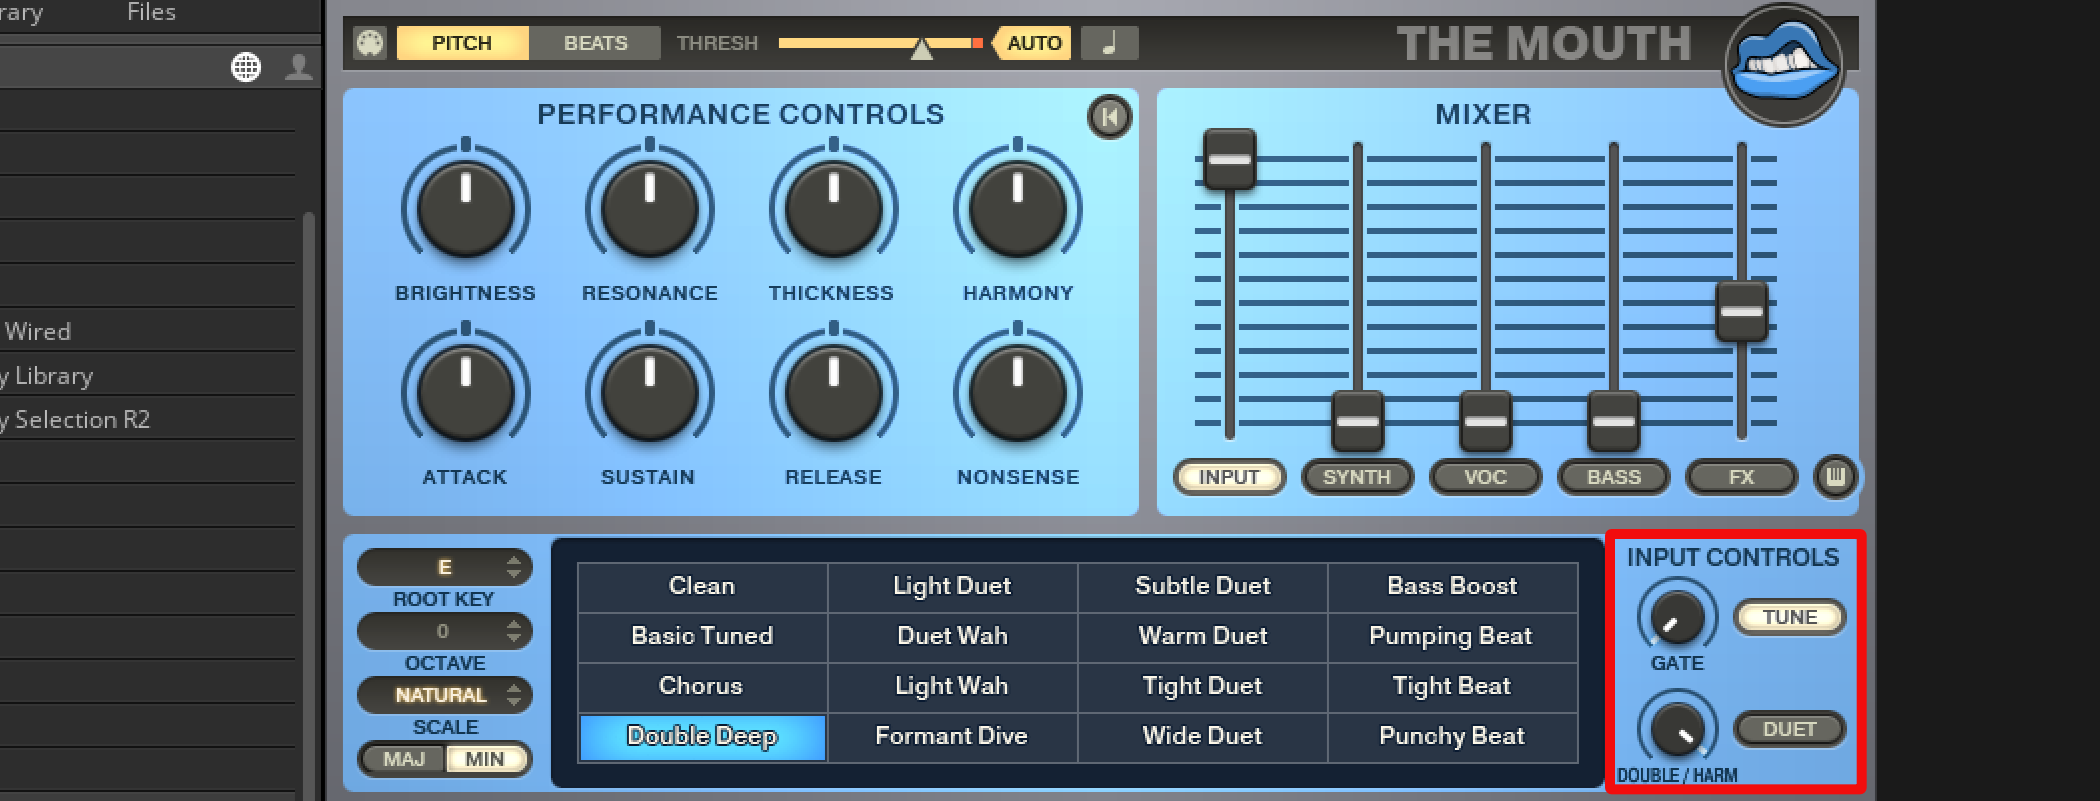
Task: Select the Duet Wah preset
Action: coord(952,637)
